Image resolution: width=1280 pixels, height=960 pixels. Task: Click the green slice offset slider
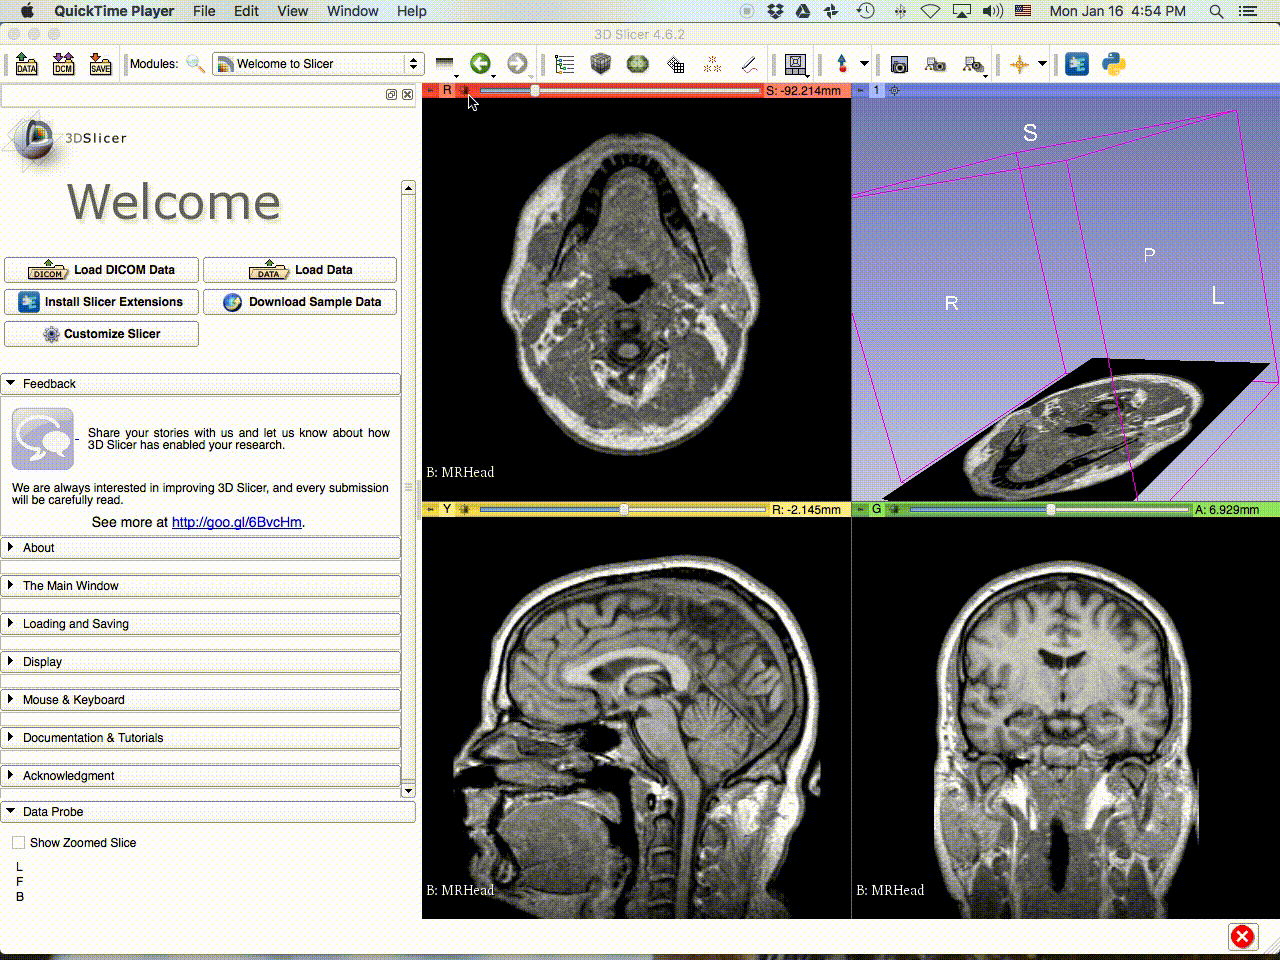pos(1050,509)
